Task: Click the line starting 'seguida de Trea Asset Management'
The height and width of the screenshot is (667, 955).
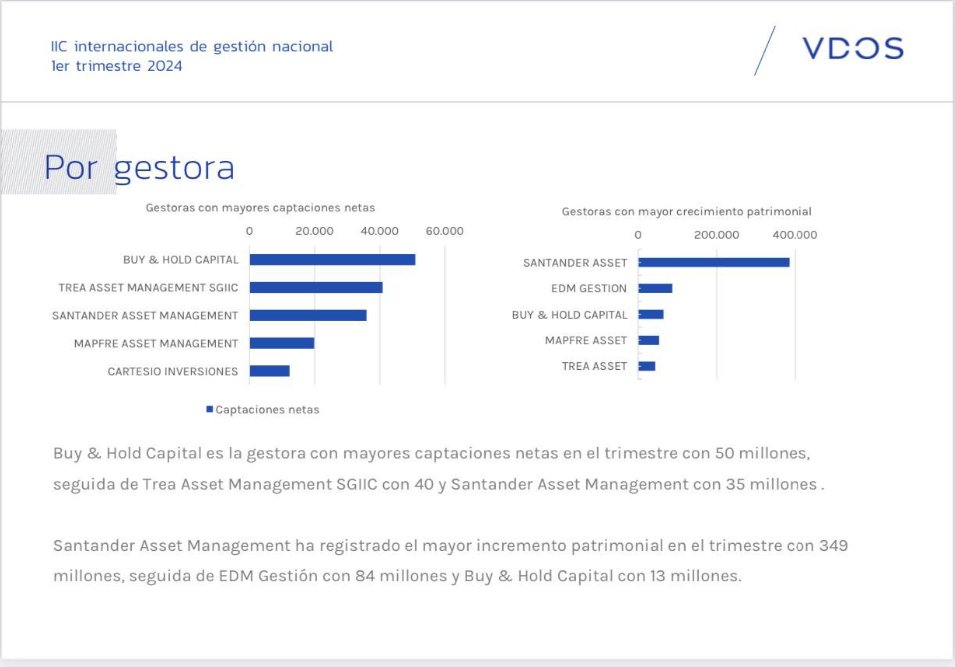Action: 439,484
